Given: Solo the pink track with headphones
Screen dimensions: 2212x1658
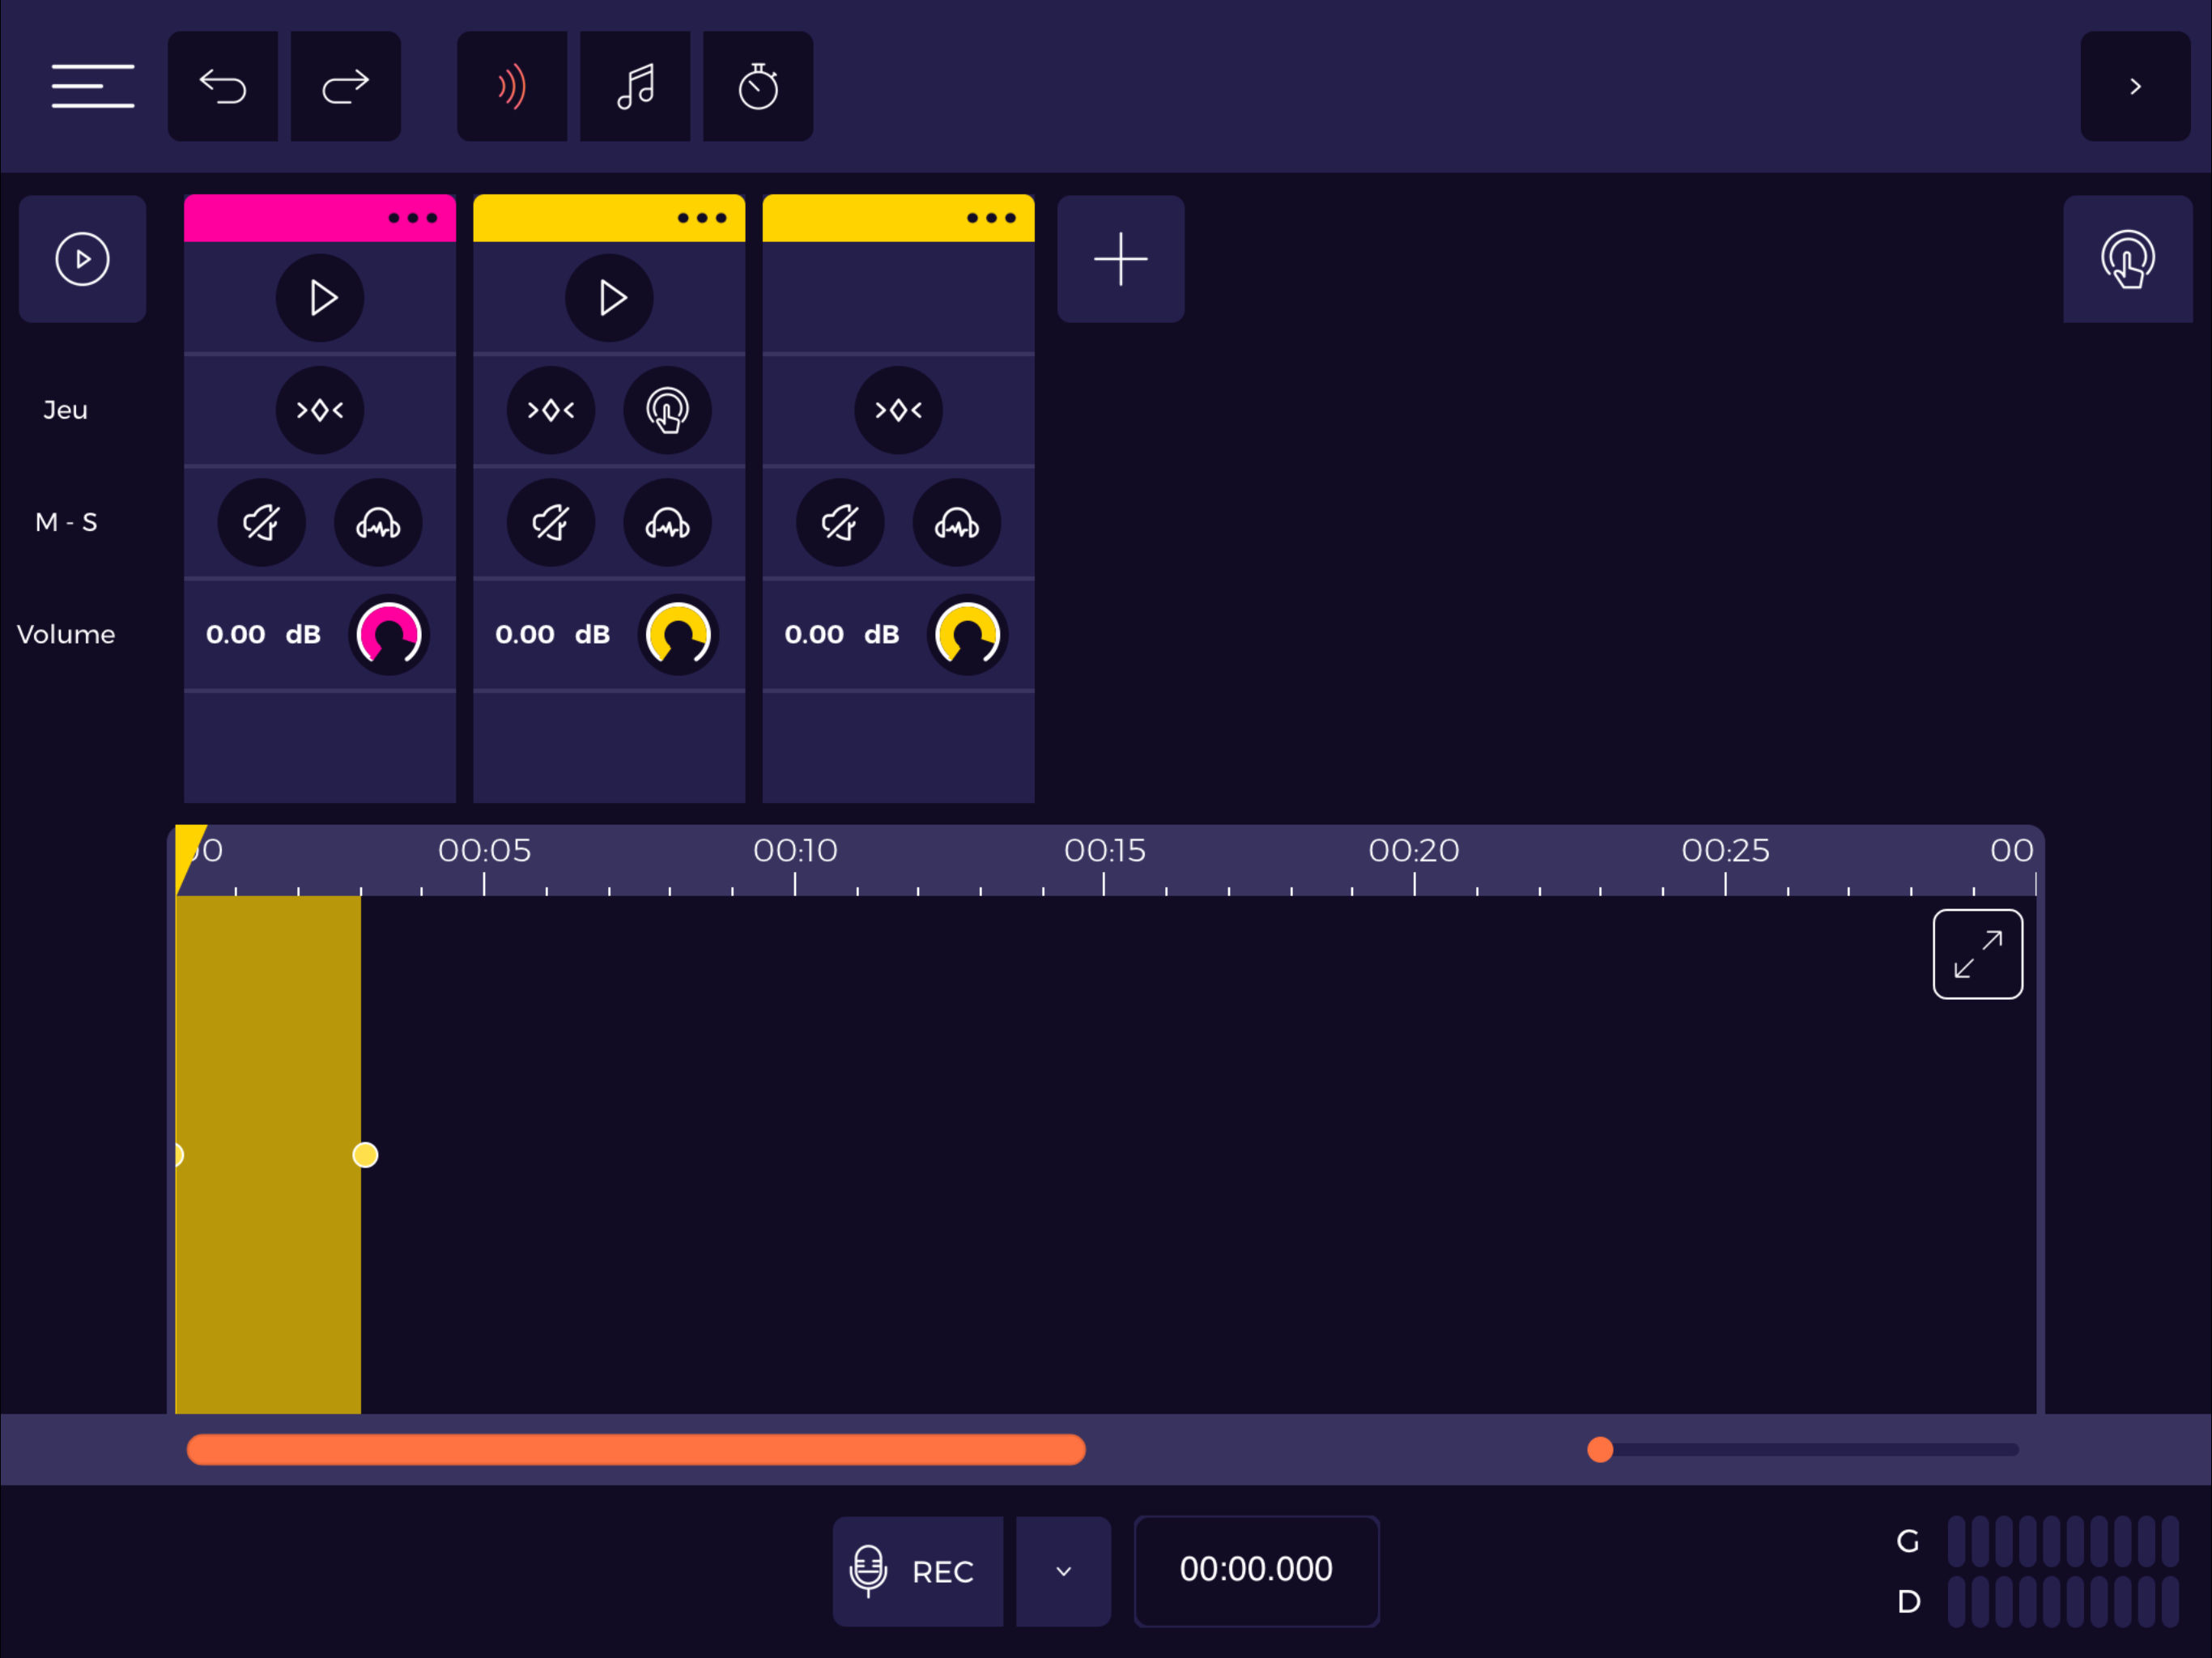Looking at the screenshot, I should [x=378, y=522].
